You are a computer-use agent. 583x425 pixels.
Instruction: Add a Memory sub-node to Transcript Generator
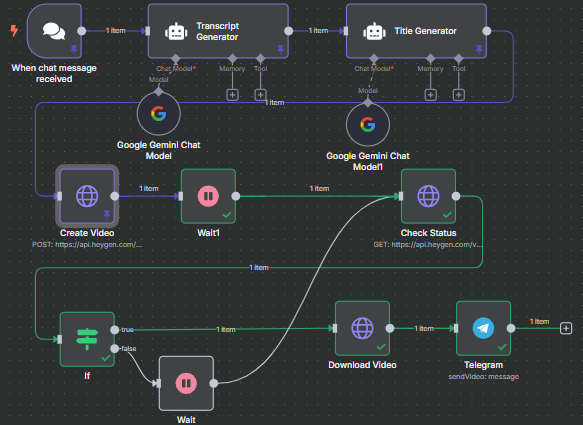pos(232,95)
